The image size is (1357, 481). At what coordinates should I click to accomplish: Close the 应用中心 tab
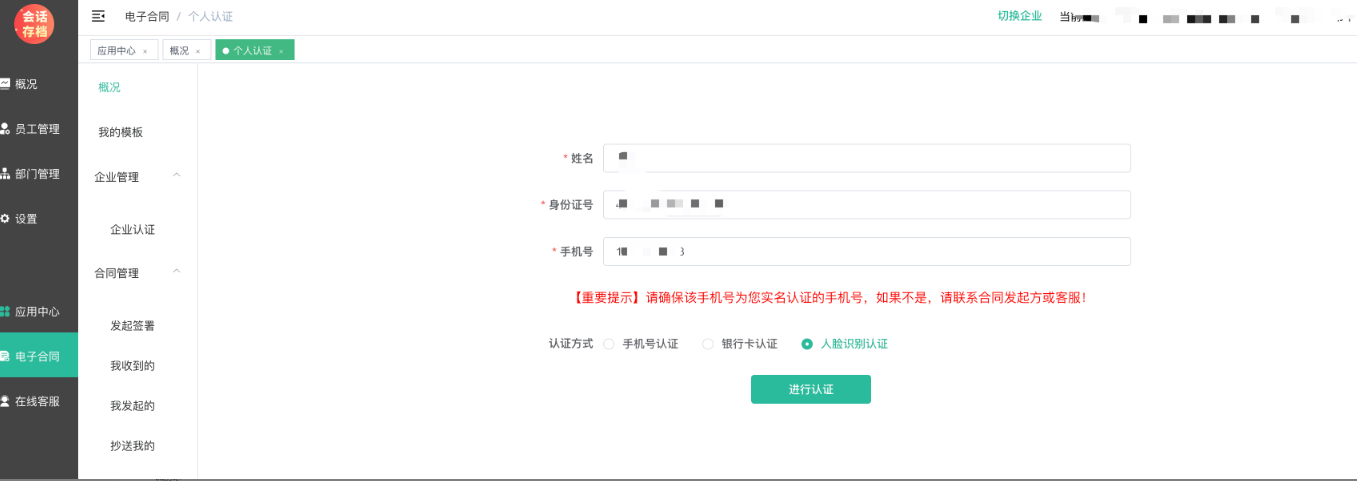pyautogui.click(x=145, y=51)
